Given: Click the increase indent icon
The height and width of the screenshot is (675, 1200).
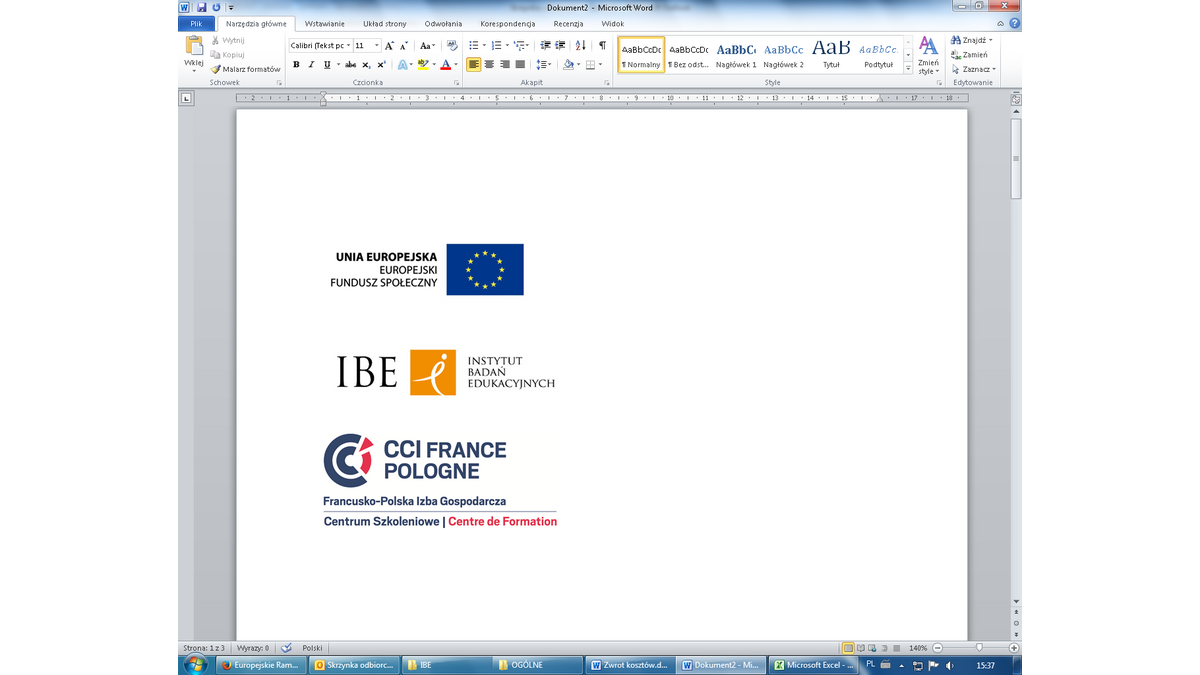Looking at the screenshot, I should 560,46.
